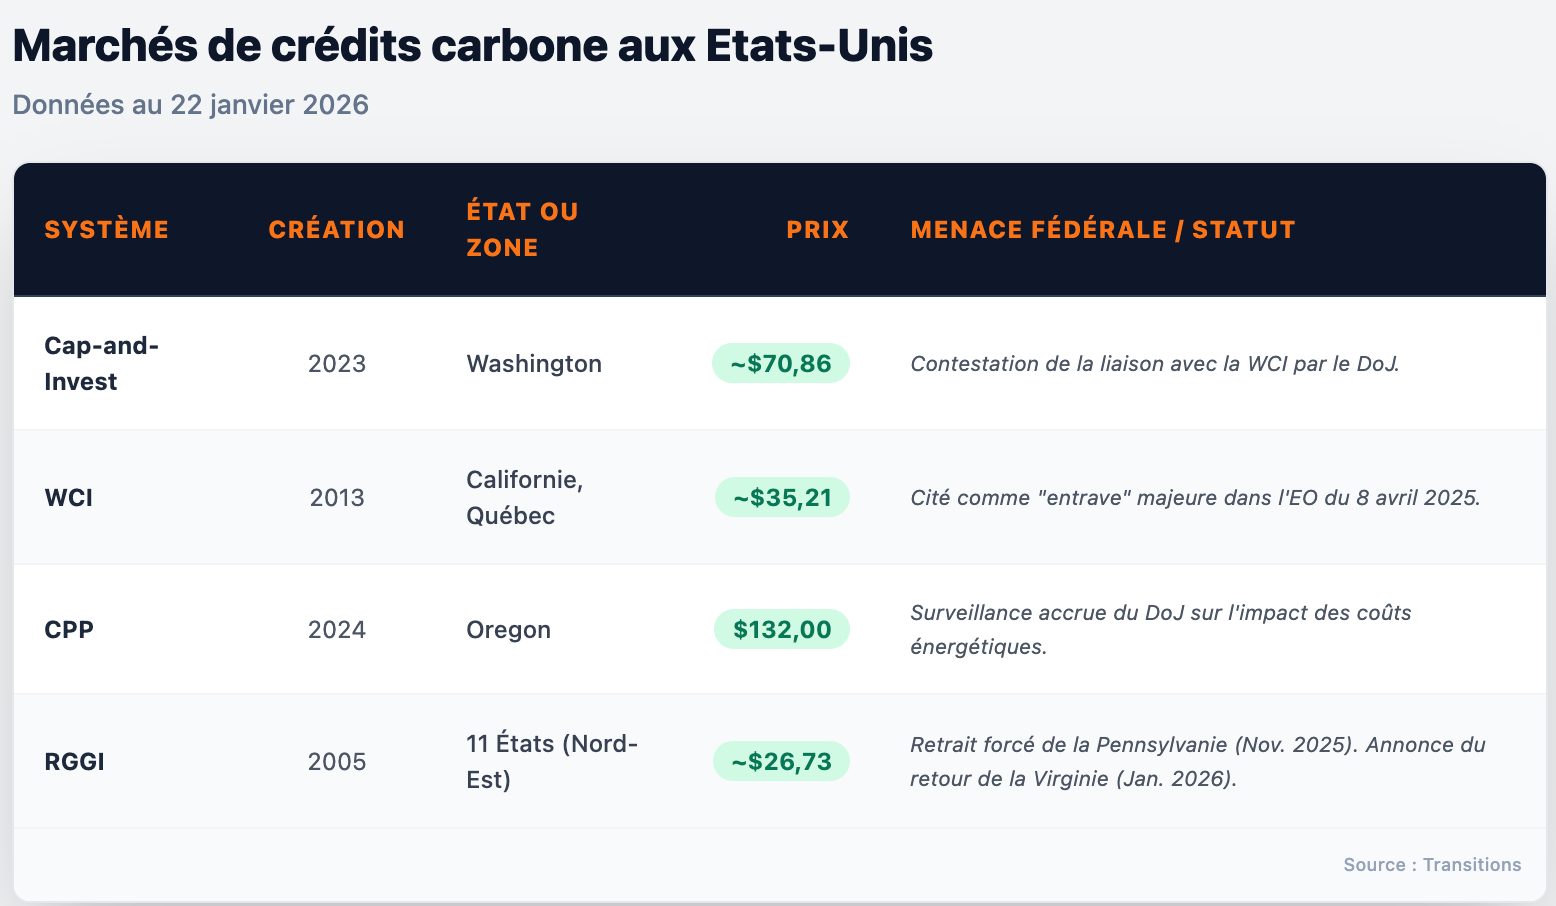The height and width of the screenshot is (906, 1556).
Task: Click the ~$26,73 price badge
Action: click(x=781, y=761)
